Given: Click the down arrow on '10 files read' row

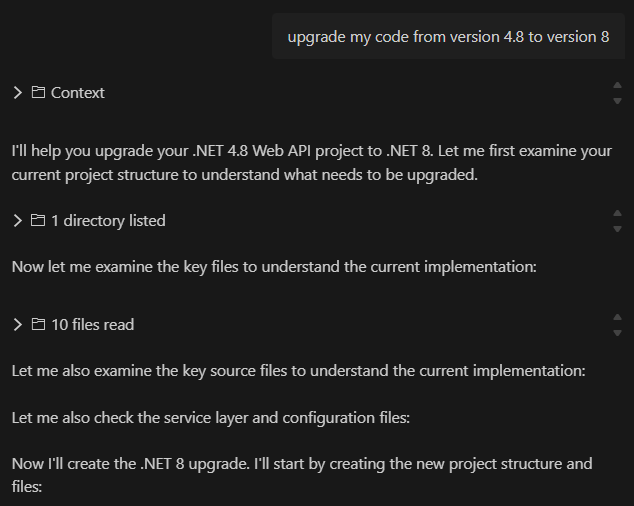Looking at the screenshot, I should pos(617,333).
